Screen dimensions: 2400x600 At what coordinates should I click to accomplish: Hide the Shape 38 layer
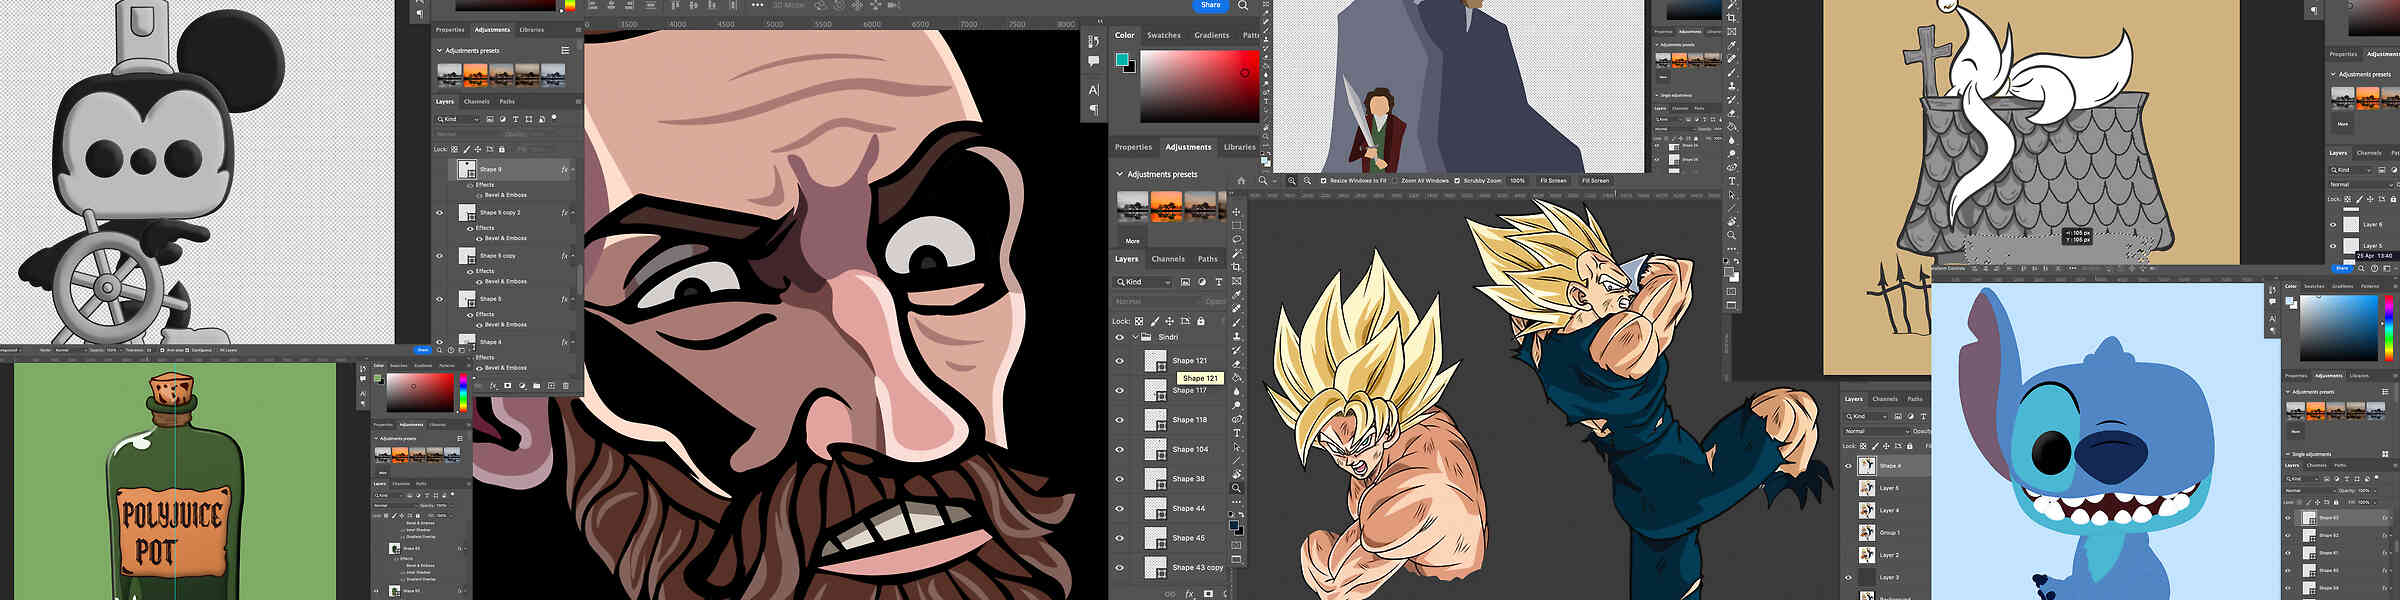[x=1120, y=479]
